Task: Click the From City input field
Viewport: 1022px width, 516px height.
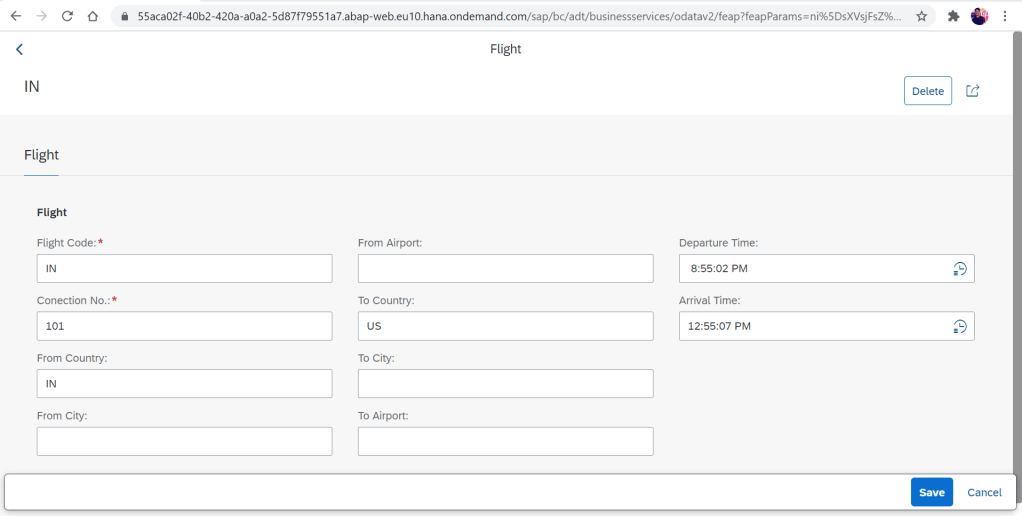Action: pyautogui.click(x=184, y=441)
